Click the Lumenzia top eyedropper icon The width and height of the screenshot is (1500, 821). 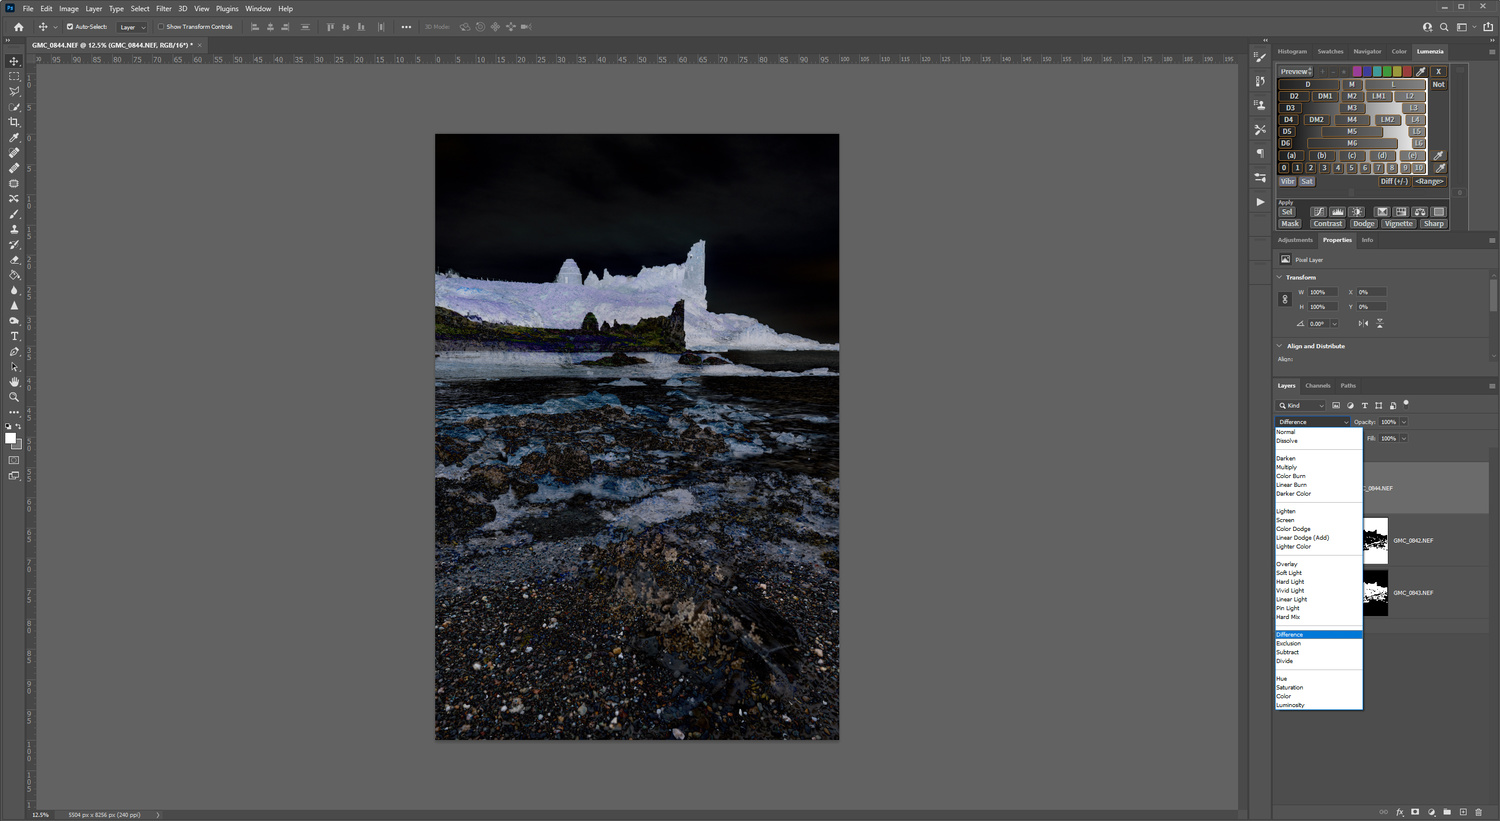pos(1421,72)
